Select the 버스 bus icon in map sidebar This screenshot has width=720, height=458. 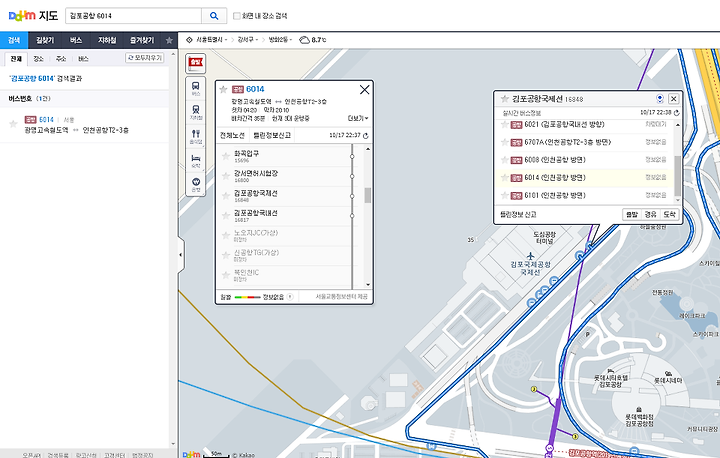[196, 88]
